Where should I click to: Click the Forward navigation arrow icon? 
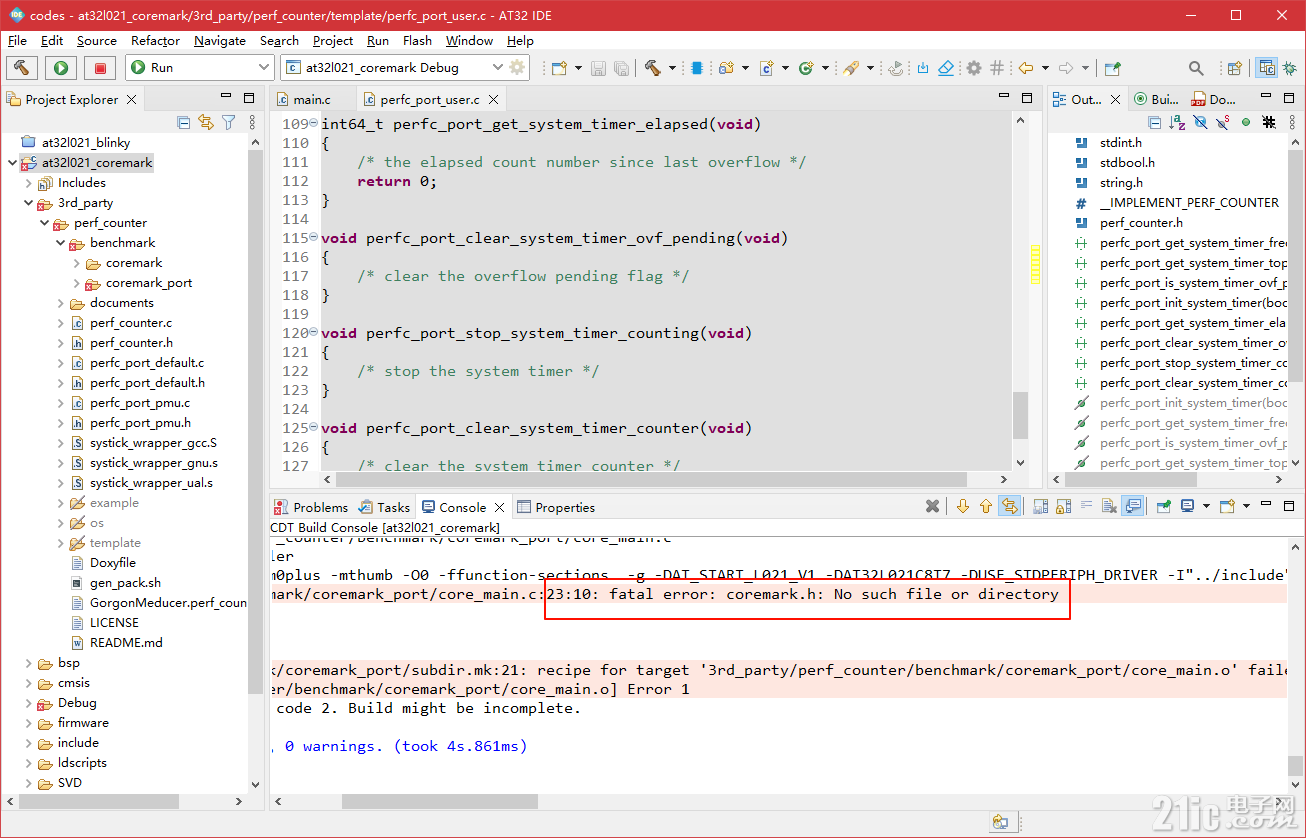coord(1066,68)
